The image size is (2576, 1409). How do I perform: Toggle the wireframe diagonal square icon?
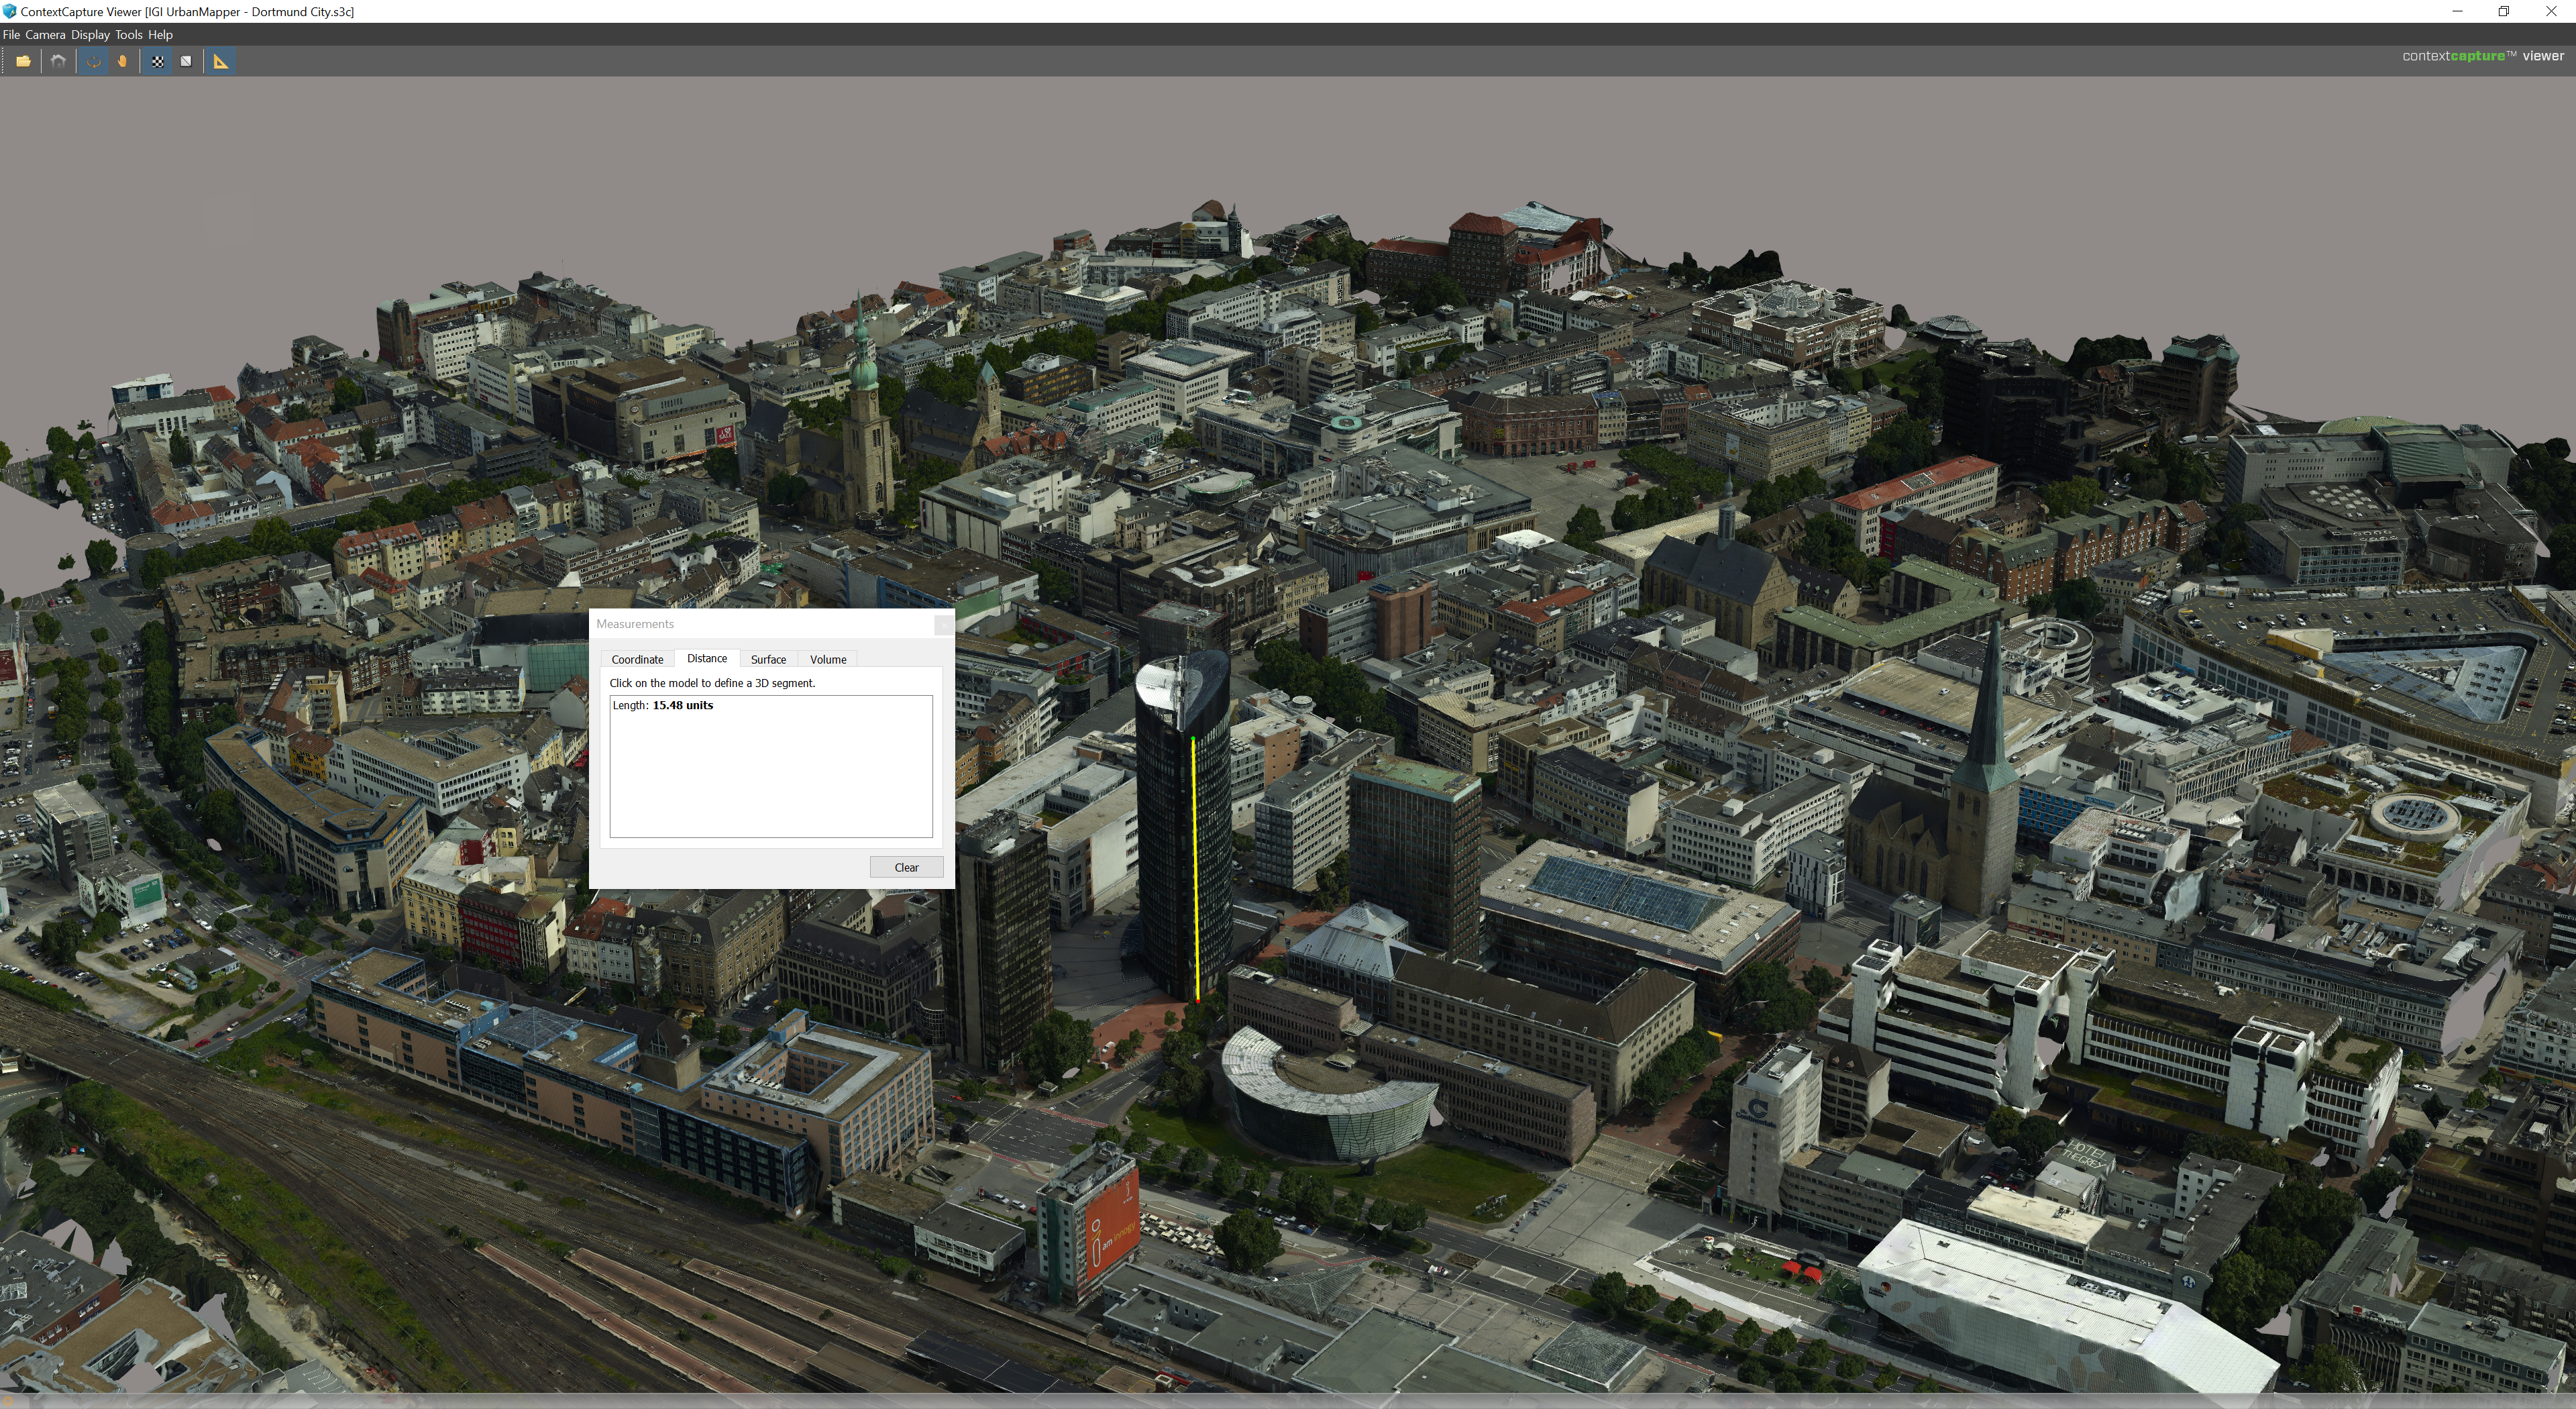pyautogui.click(x=186, y=61)
